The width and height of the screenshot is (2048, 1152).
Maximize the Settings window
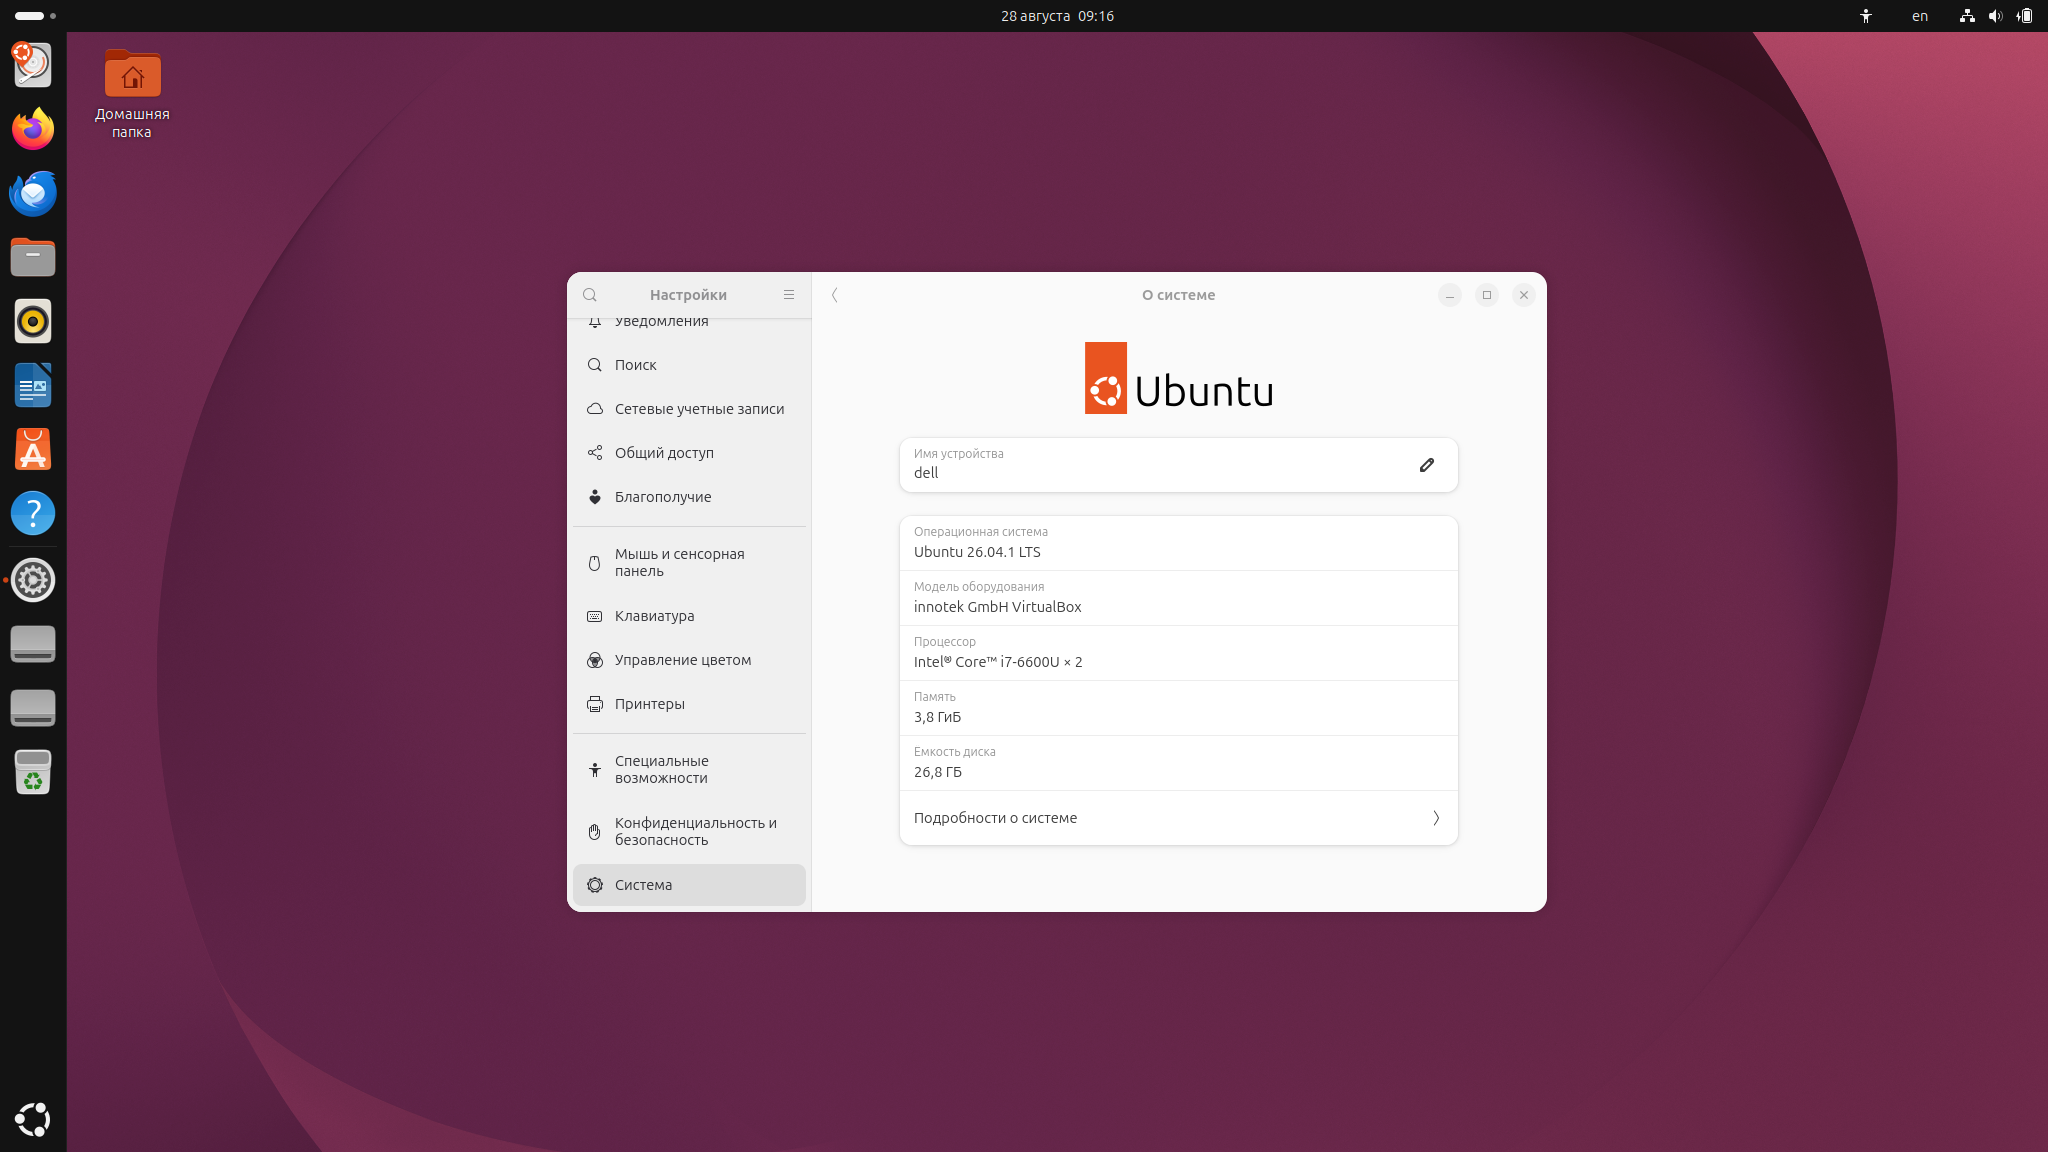pos(1487,295)
